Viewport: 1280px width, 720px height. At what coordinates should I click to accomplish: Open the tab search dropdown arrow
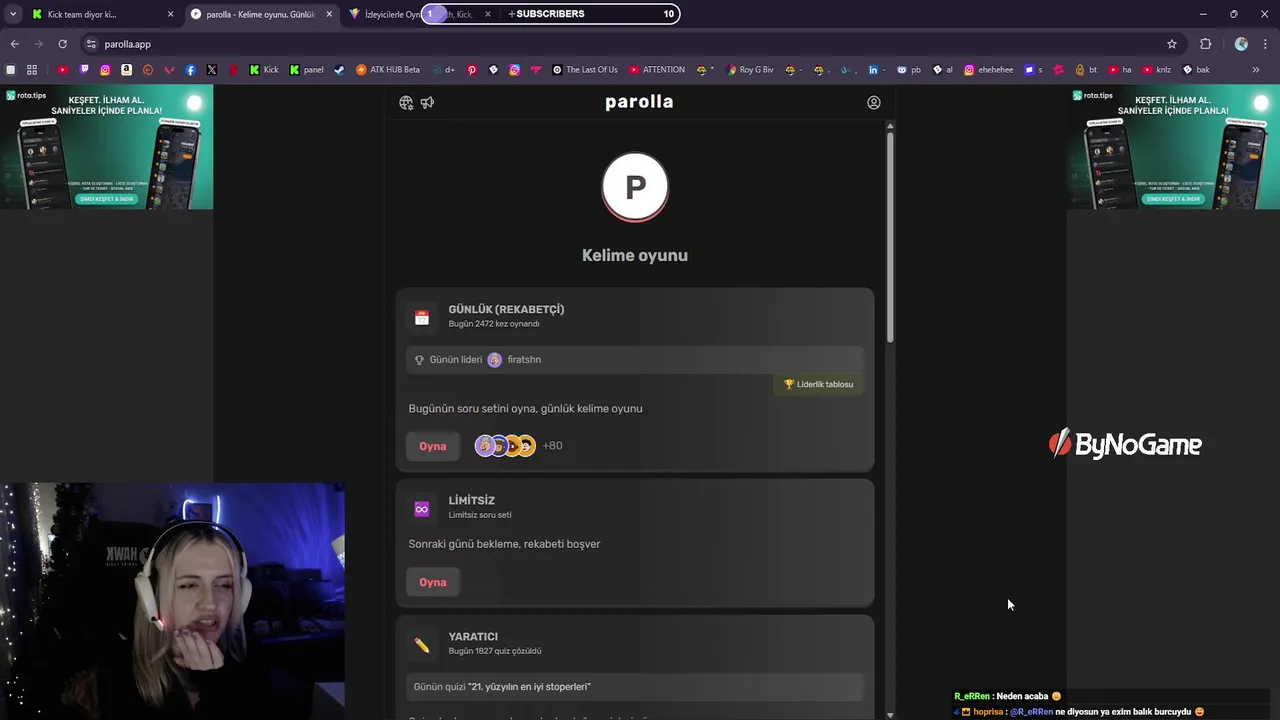coord(12,14)
